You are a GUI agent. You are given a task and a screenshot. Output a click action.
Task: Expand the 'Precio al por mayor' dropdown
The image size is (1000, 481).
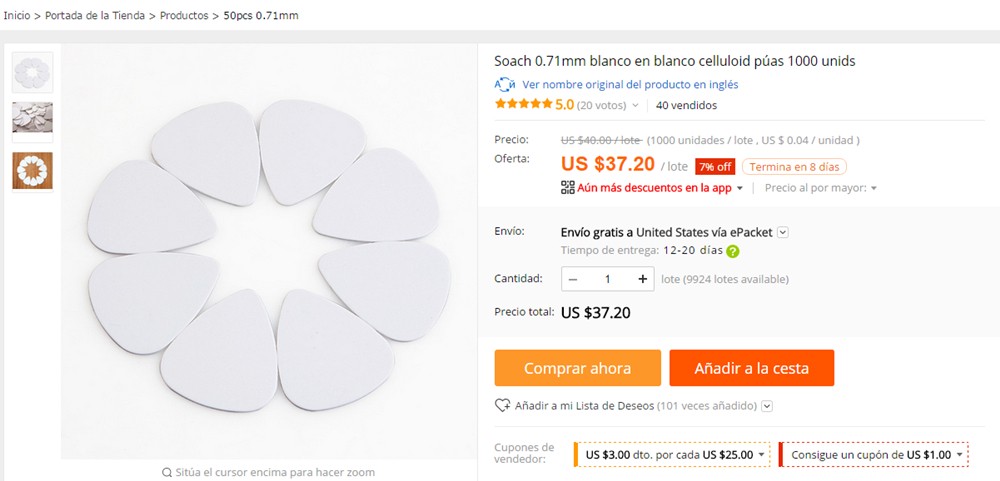(873, 188)
